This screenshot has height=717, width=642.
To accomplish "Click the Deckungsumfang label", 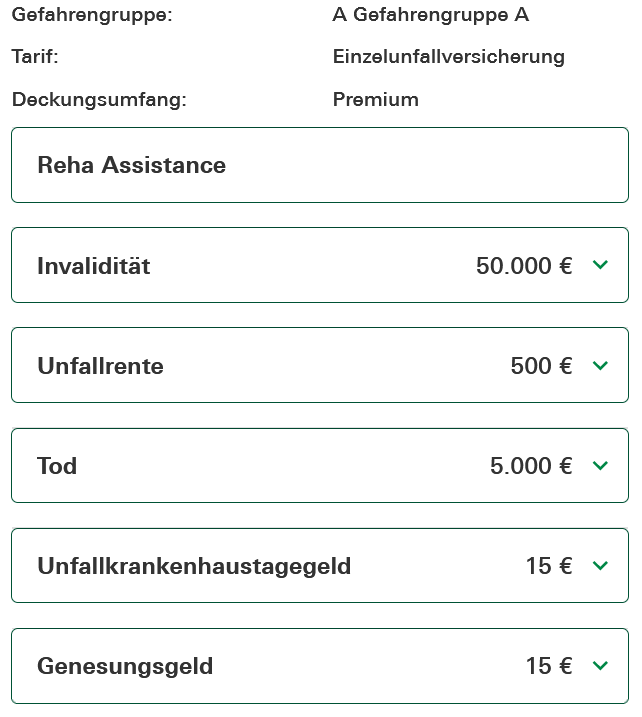I will coord(99,99).
